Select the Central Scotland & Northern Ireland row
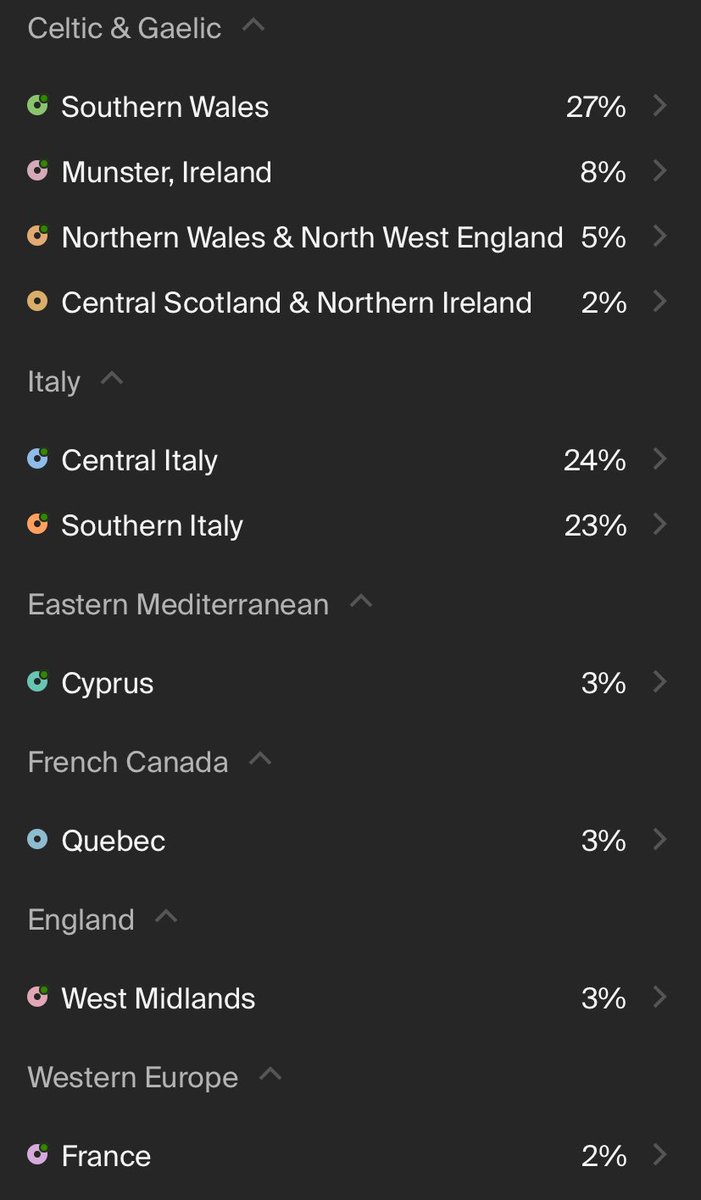This screenshot has width=701, height=1200. tap(296, 302)
